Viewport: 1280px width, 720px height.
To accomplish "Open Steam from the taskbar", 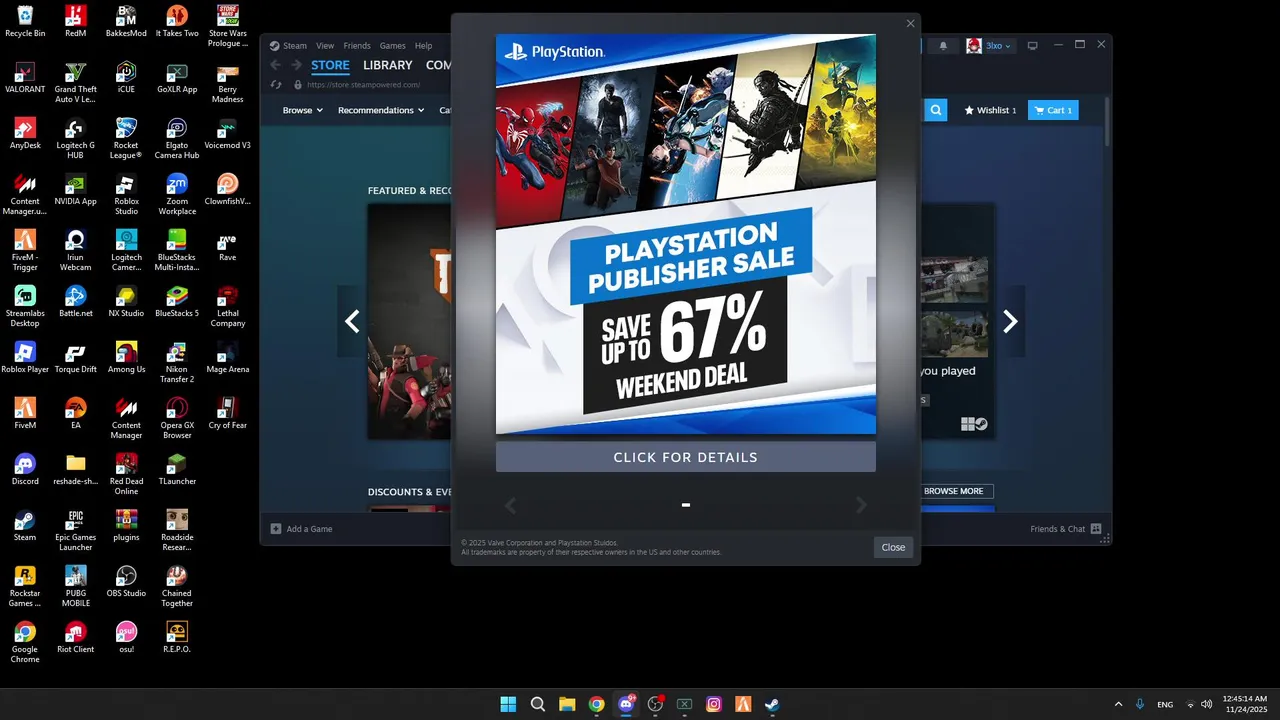I will [x=772, y=704].
